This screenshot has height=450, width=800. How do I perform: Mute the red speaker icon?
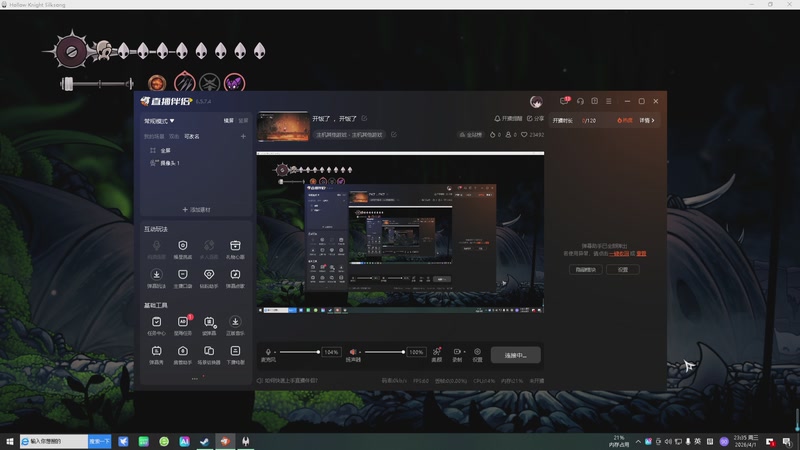[x=353, y=352]
